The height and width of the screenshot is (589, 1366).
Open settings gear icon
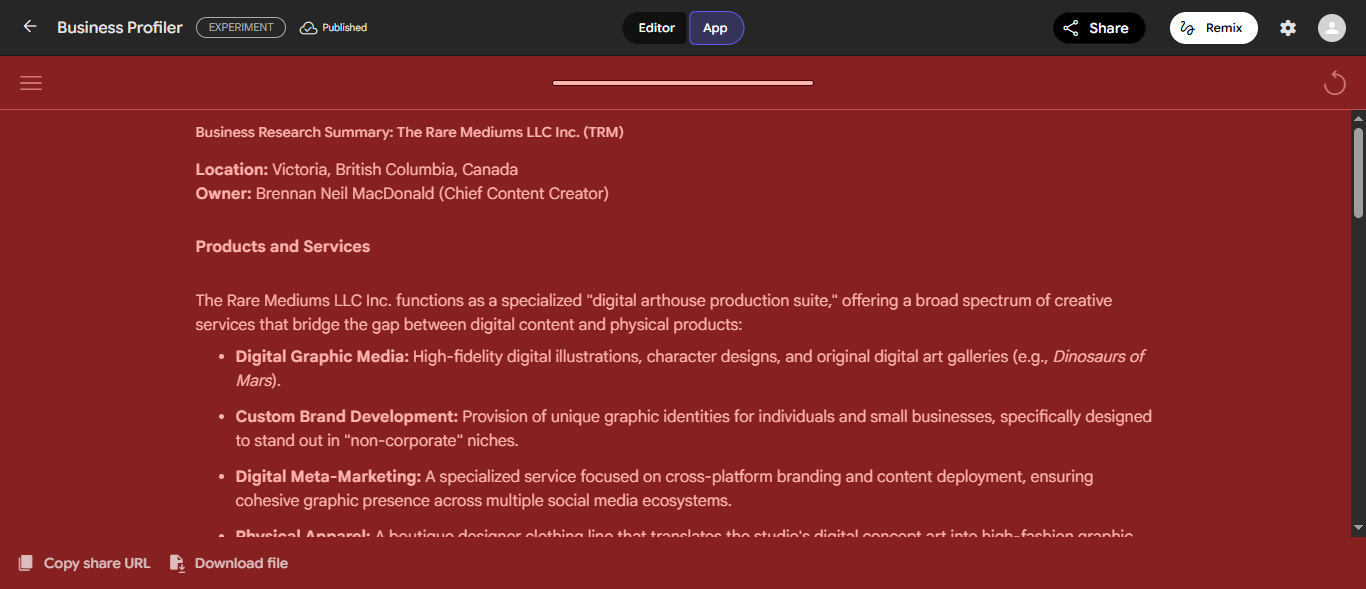(x=1288, y=28)
